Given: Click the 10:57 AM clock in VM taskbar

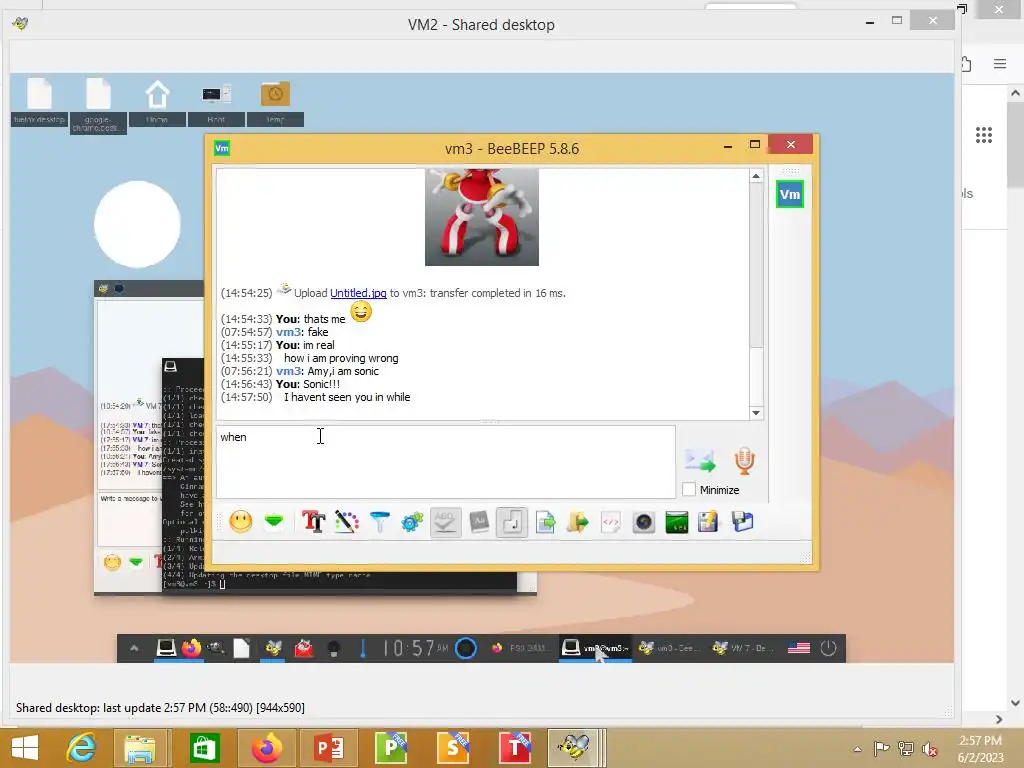Looking at the screenshot, I should coord(415,648).
